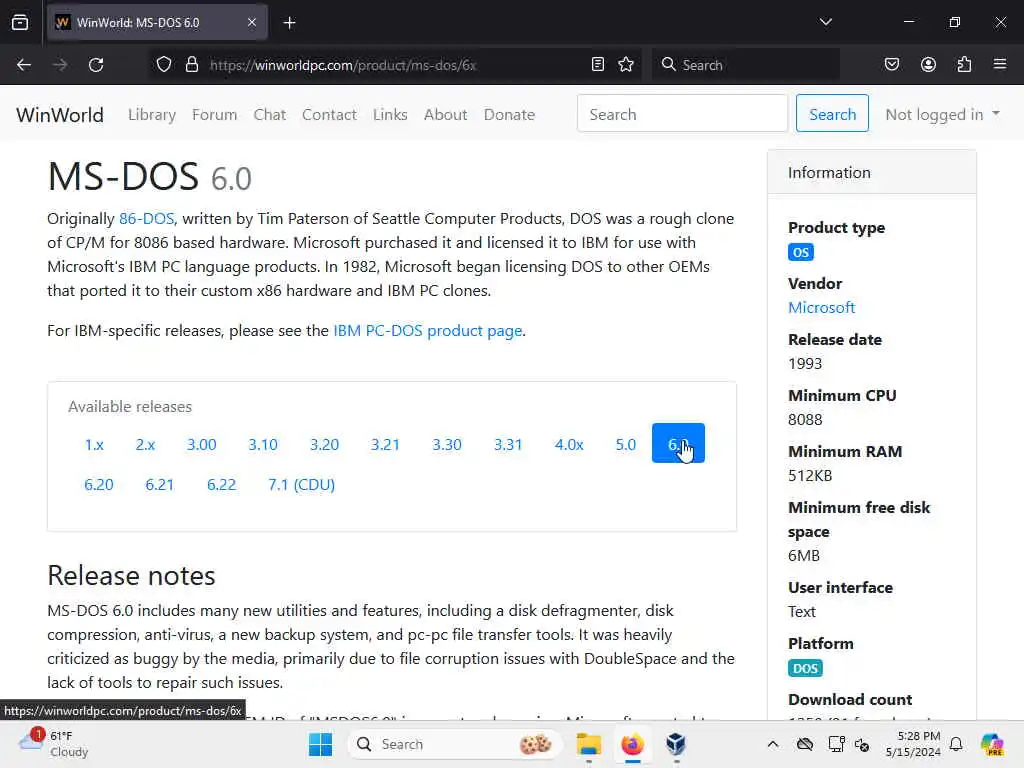This screenshot has width=1024, height=768.
Task: Open tracking protection shield icon
Action: pyautogui.click(x=164, y=65)
